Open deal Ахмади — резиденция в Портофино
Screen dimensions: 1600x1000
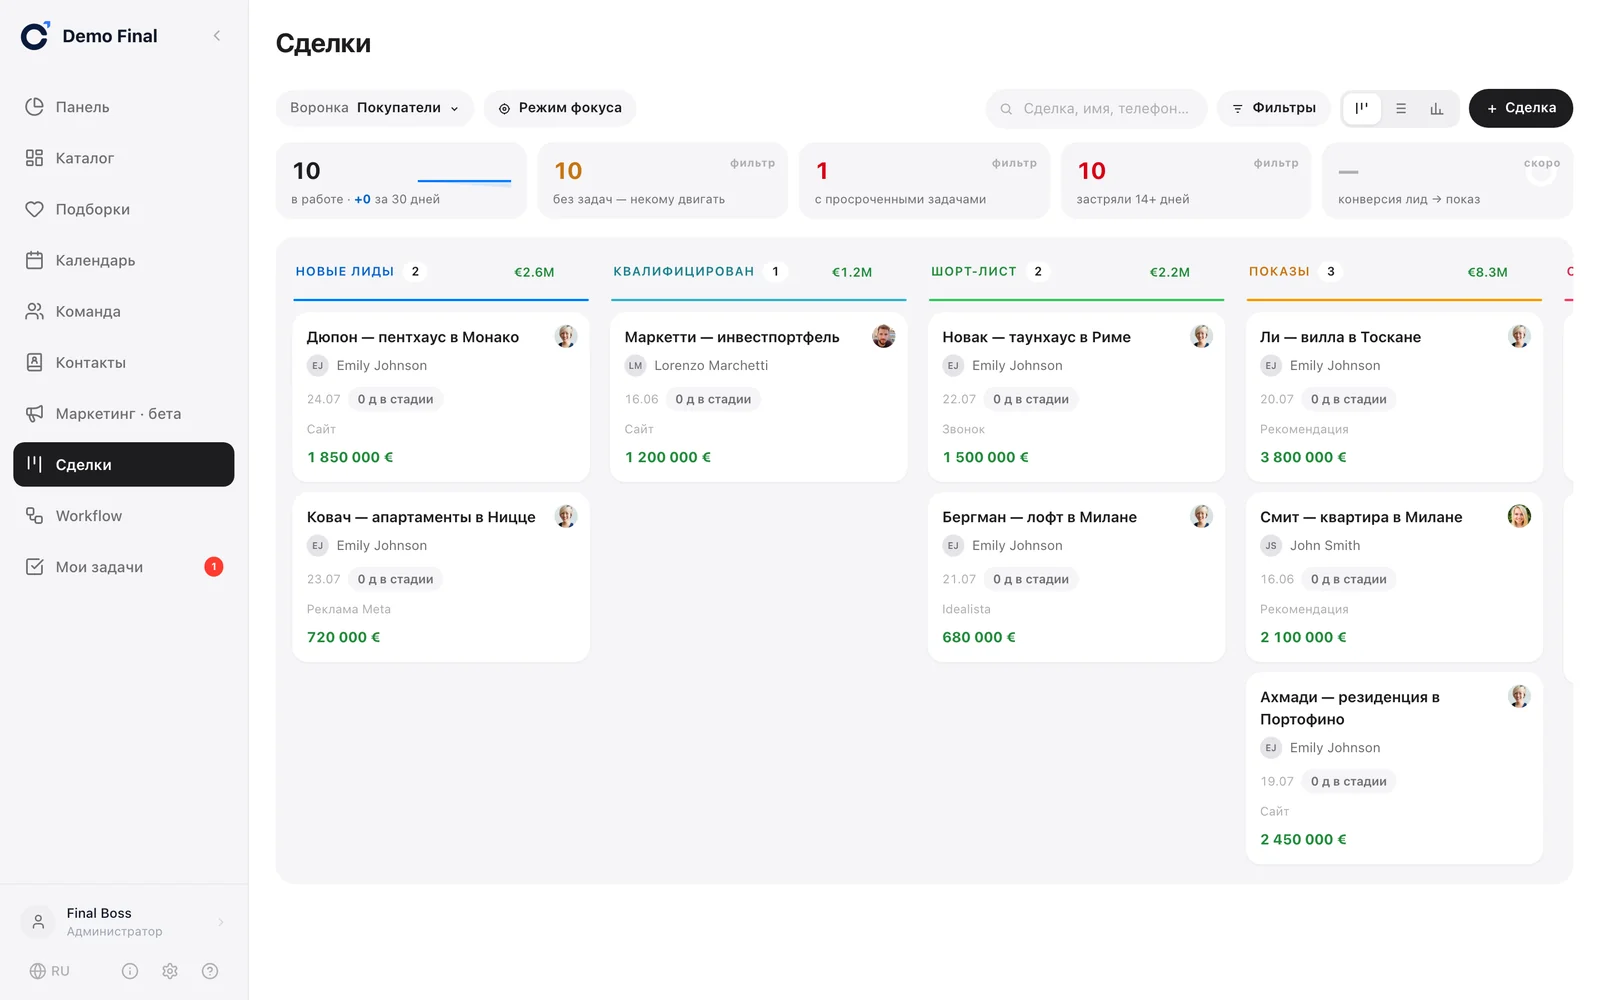pos(1394,768)
